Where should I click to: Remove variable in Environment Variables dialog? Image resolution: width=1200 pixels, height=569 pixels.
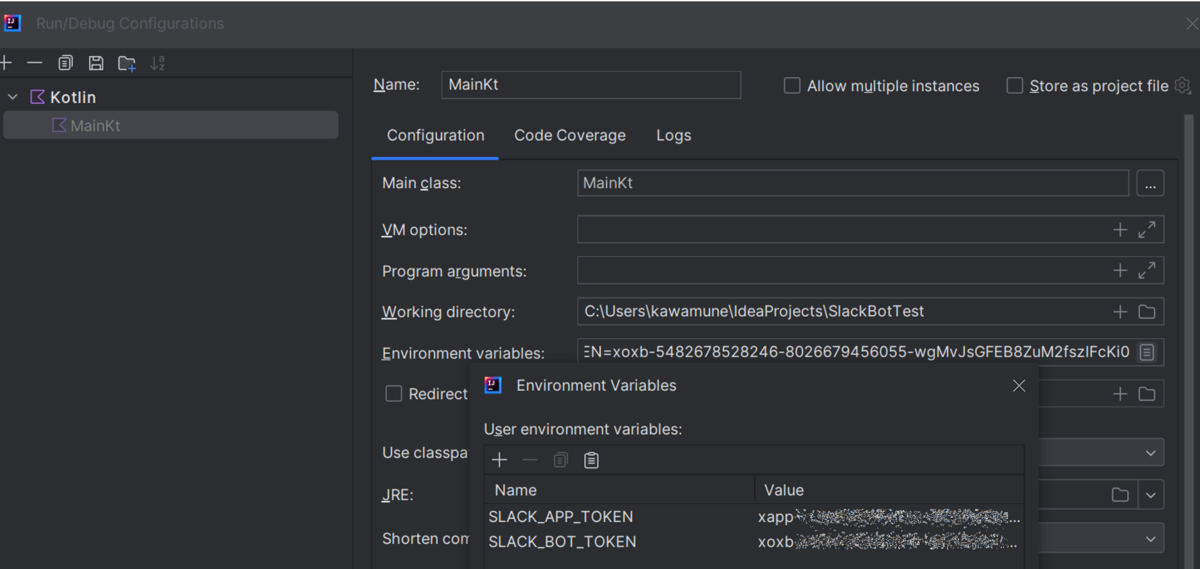(530, 460)
